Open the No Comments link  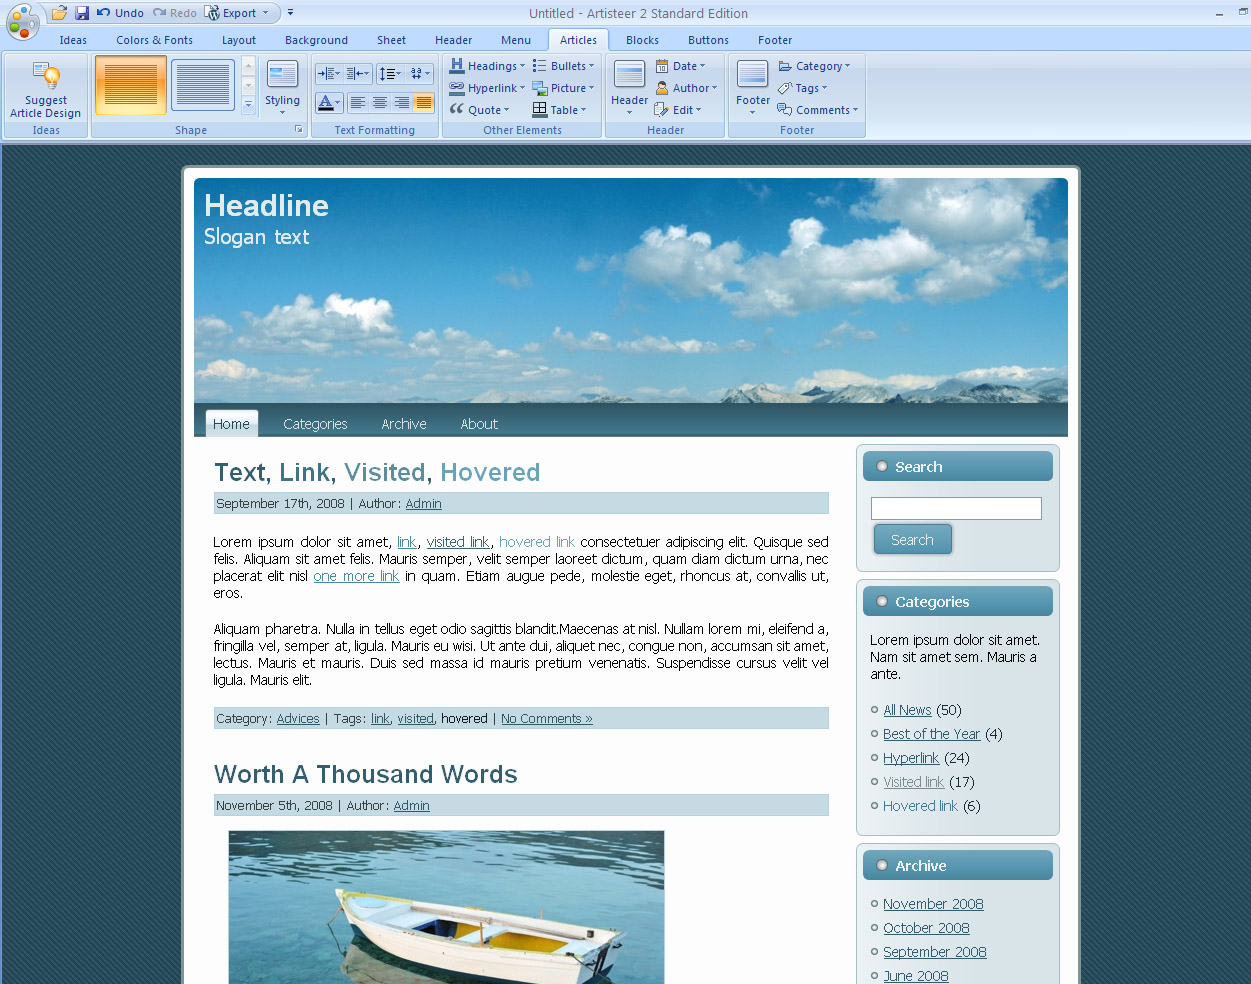[x=547, y=719]
